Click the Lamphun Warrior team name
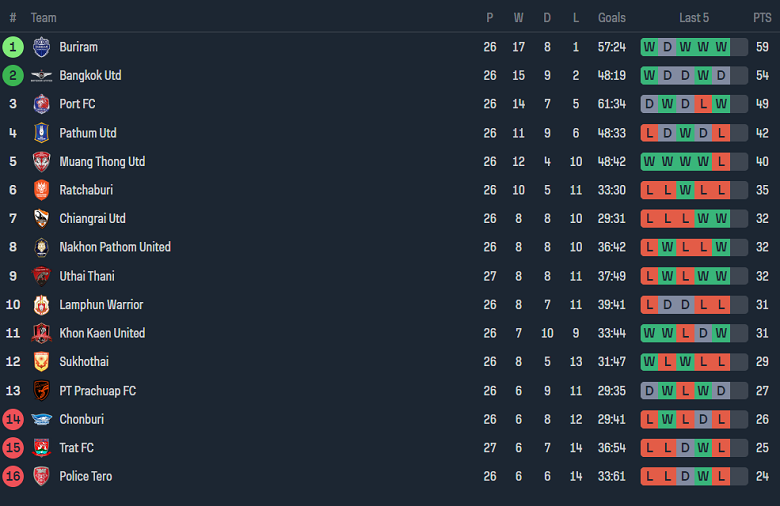 point(101,305)
